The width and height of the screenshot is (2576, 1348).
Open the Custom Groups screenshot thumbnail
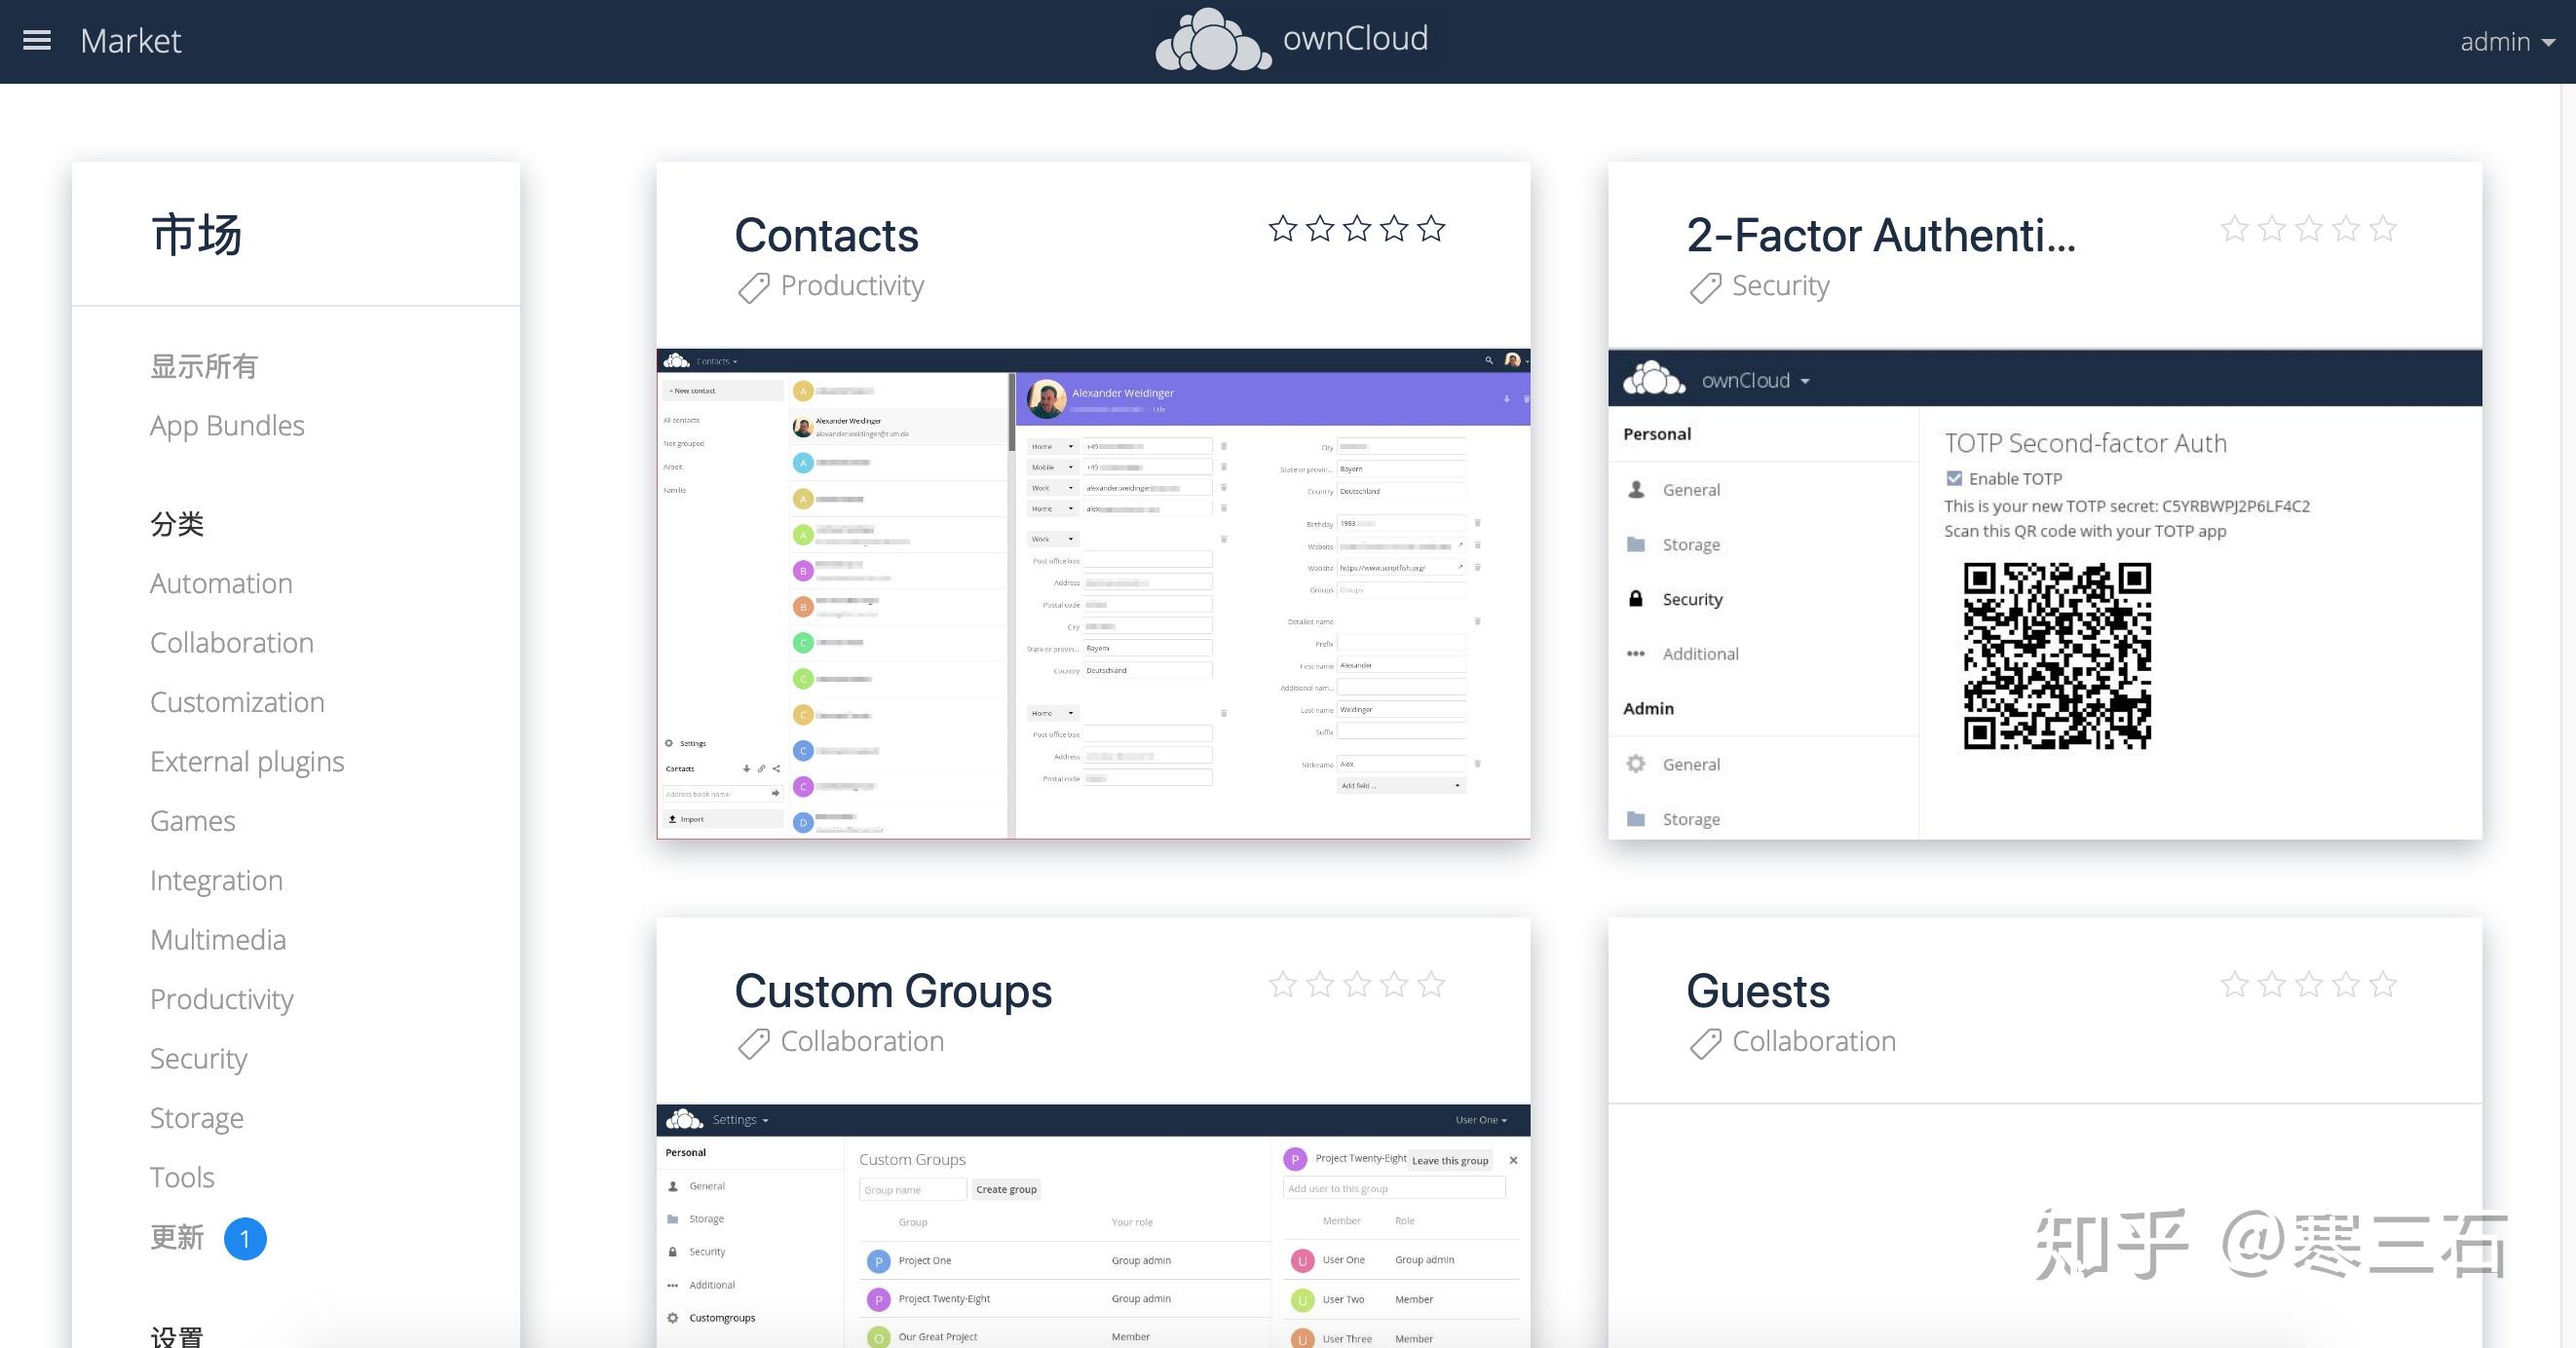coord(1093,1226)
